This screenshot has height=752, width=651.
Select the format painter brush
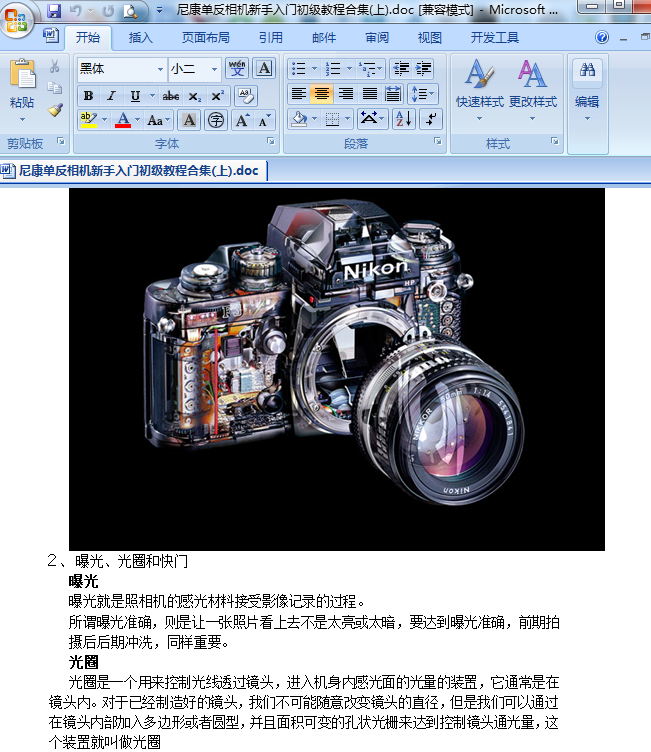pos(55,110)
